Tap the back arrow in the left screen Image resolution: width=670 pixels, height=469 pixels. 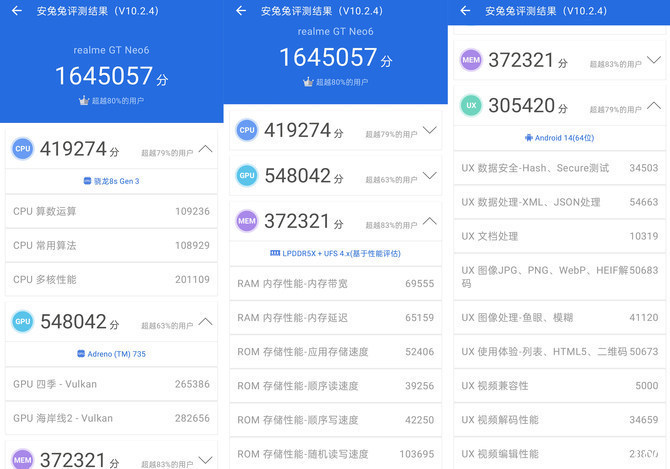17,12
